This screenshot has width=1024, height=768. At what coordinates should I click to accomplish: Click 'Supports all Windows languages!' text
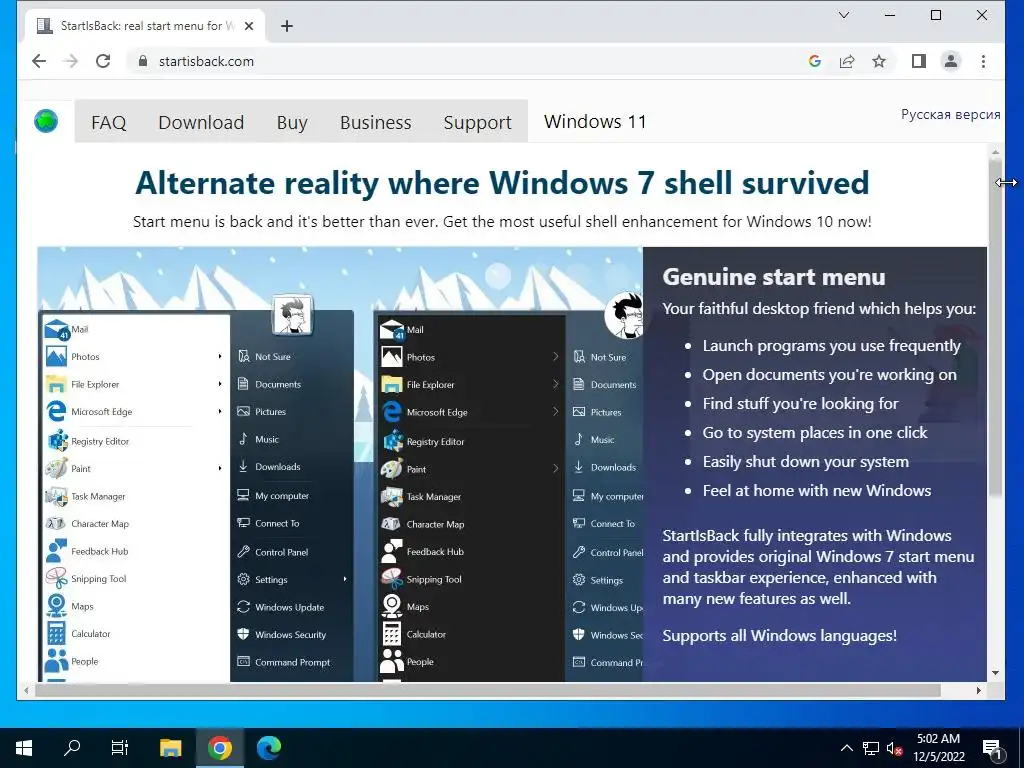[x=779, y=635]
